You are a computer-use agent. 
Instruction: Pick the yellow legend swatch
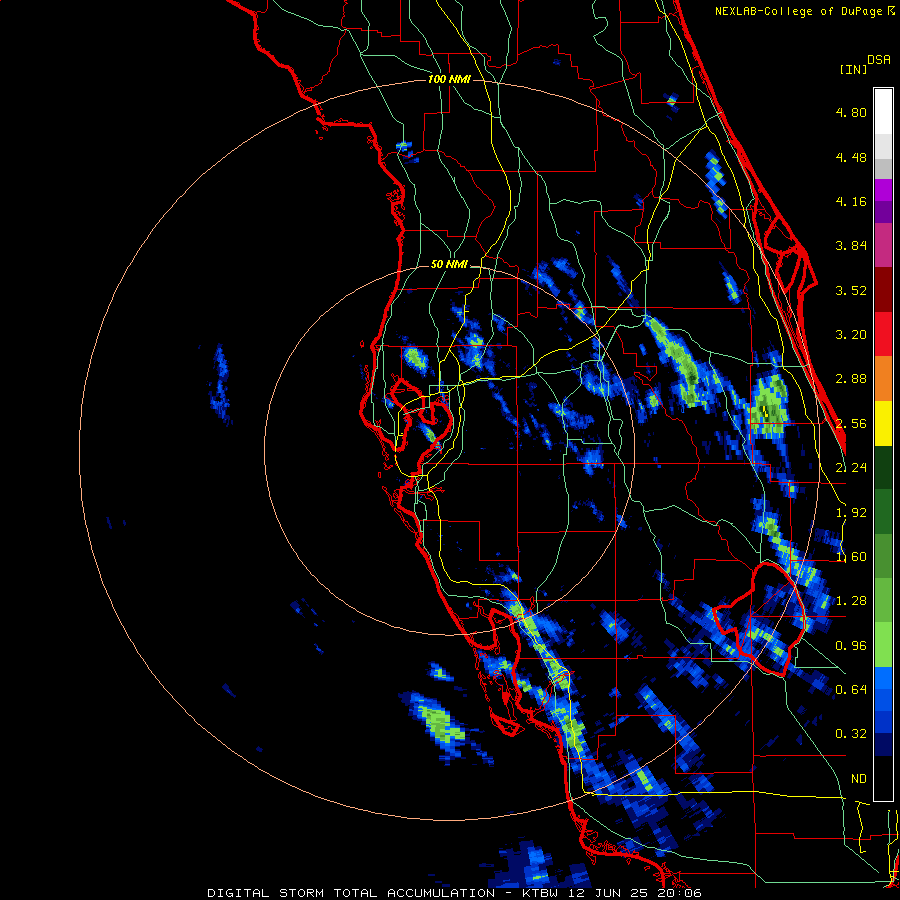(x=883, y=423)
